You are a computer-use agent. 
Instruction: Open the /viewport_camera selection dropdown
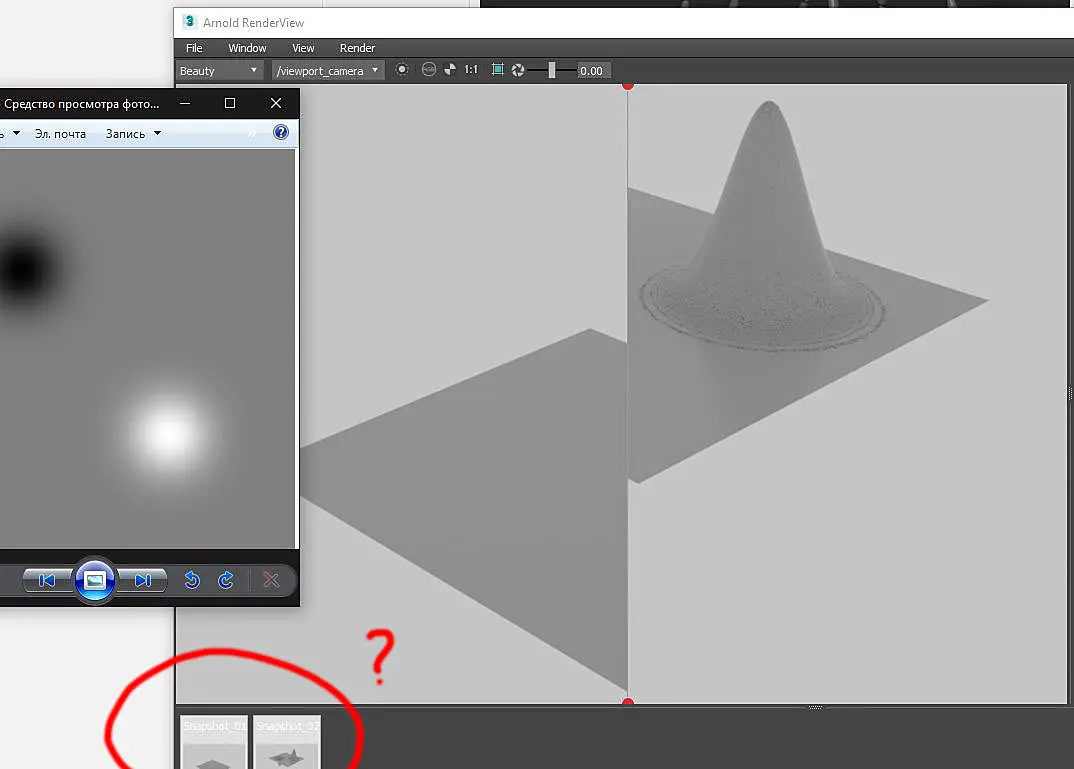tap(327, 71)
